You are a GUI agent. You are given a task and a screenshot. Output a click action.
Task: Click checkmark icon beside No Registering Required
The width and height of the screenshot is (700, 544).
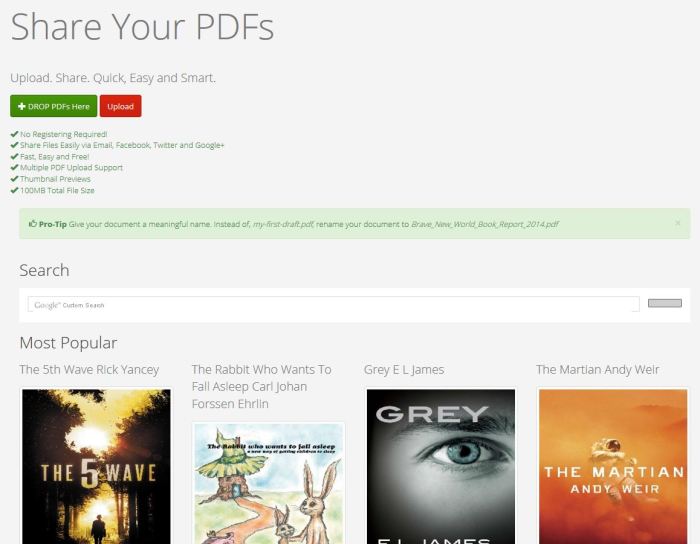pos(14,134)
